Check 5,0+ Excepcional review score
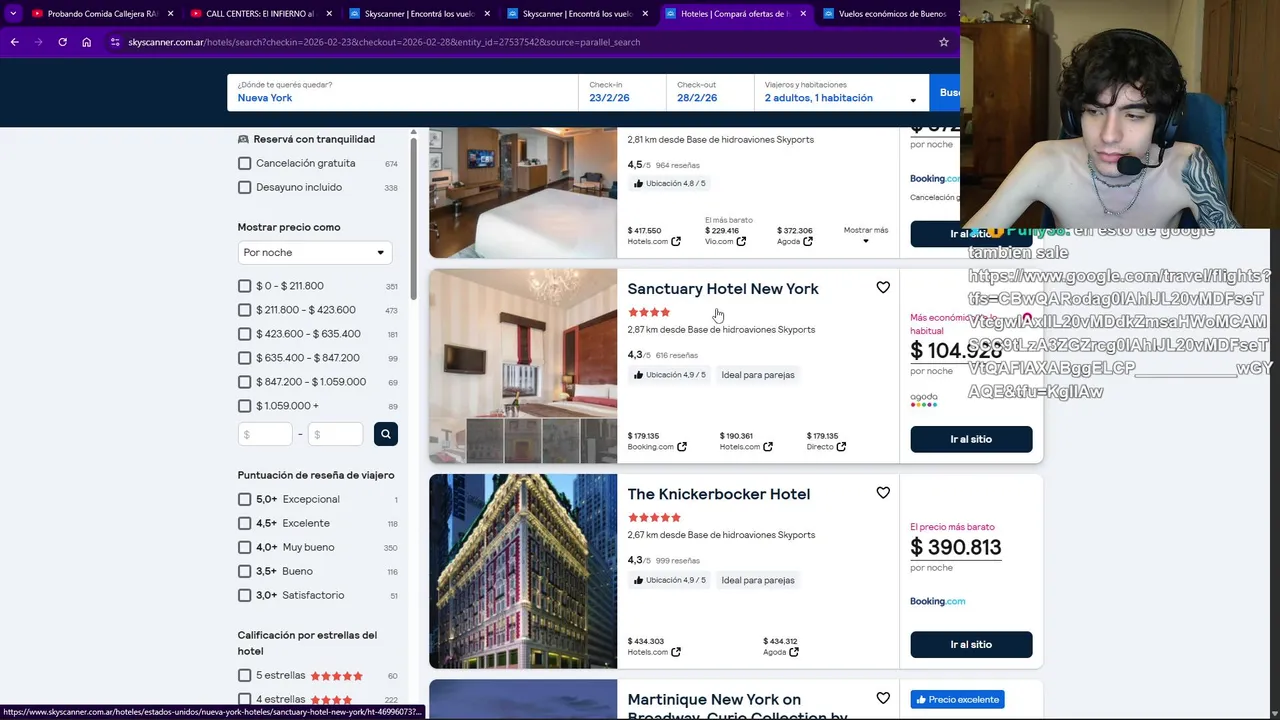The image size is (1280, 720). 245,499
